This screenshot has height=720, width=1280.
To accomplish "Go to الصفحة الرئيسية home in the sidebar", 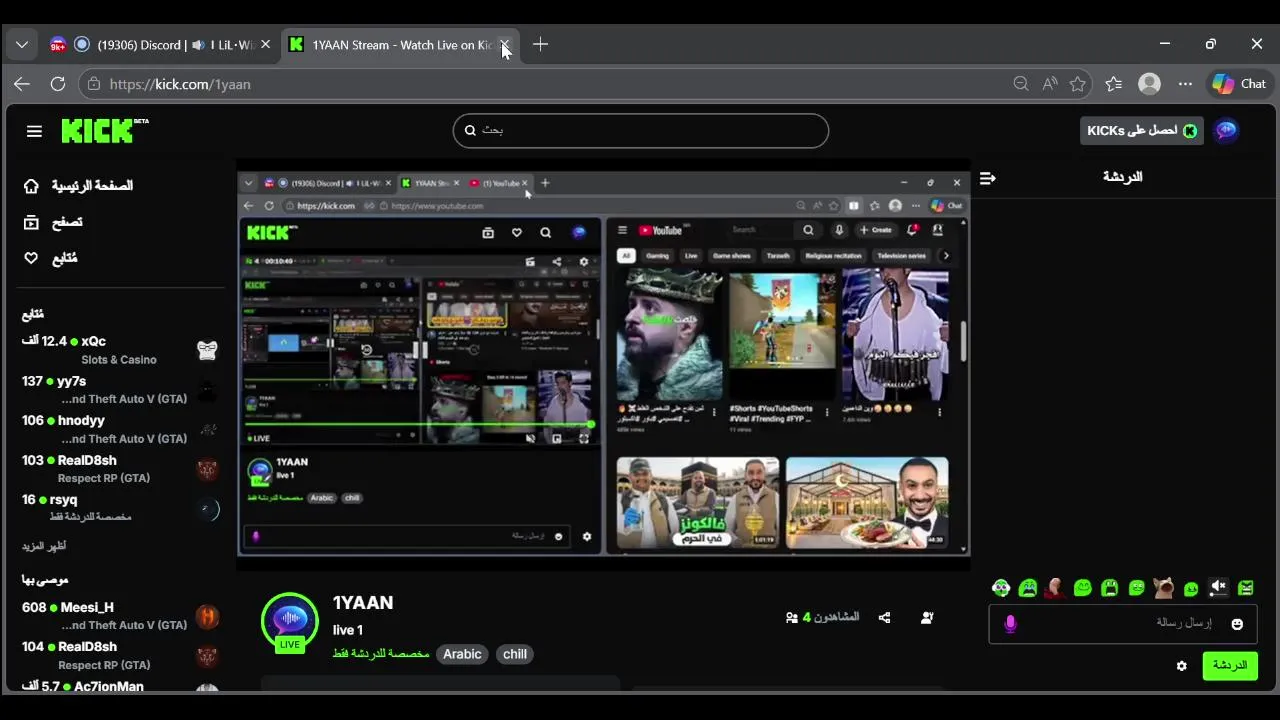I will tap(78, 186).
